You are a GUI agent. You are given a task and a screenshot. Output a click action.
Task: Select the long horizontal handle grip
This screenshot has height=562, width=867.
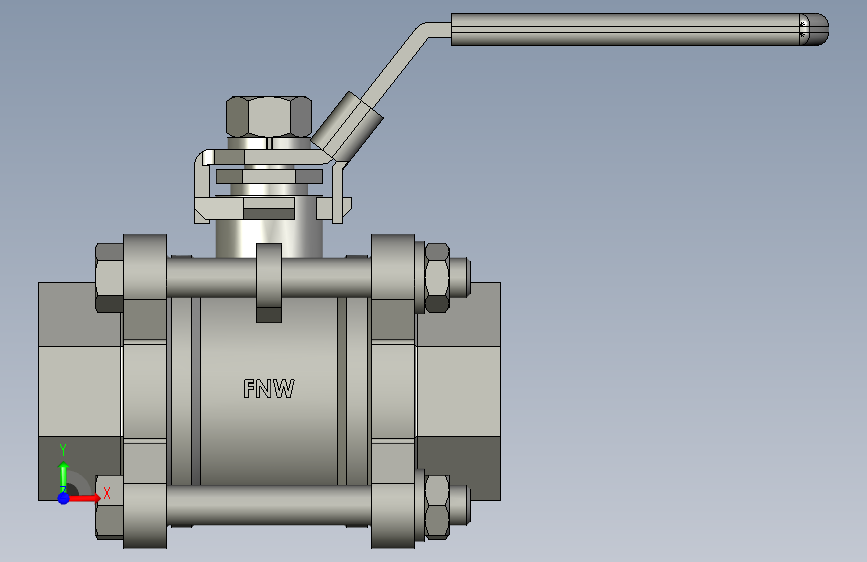pos(626,29)
